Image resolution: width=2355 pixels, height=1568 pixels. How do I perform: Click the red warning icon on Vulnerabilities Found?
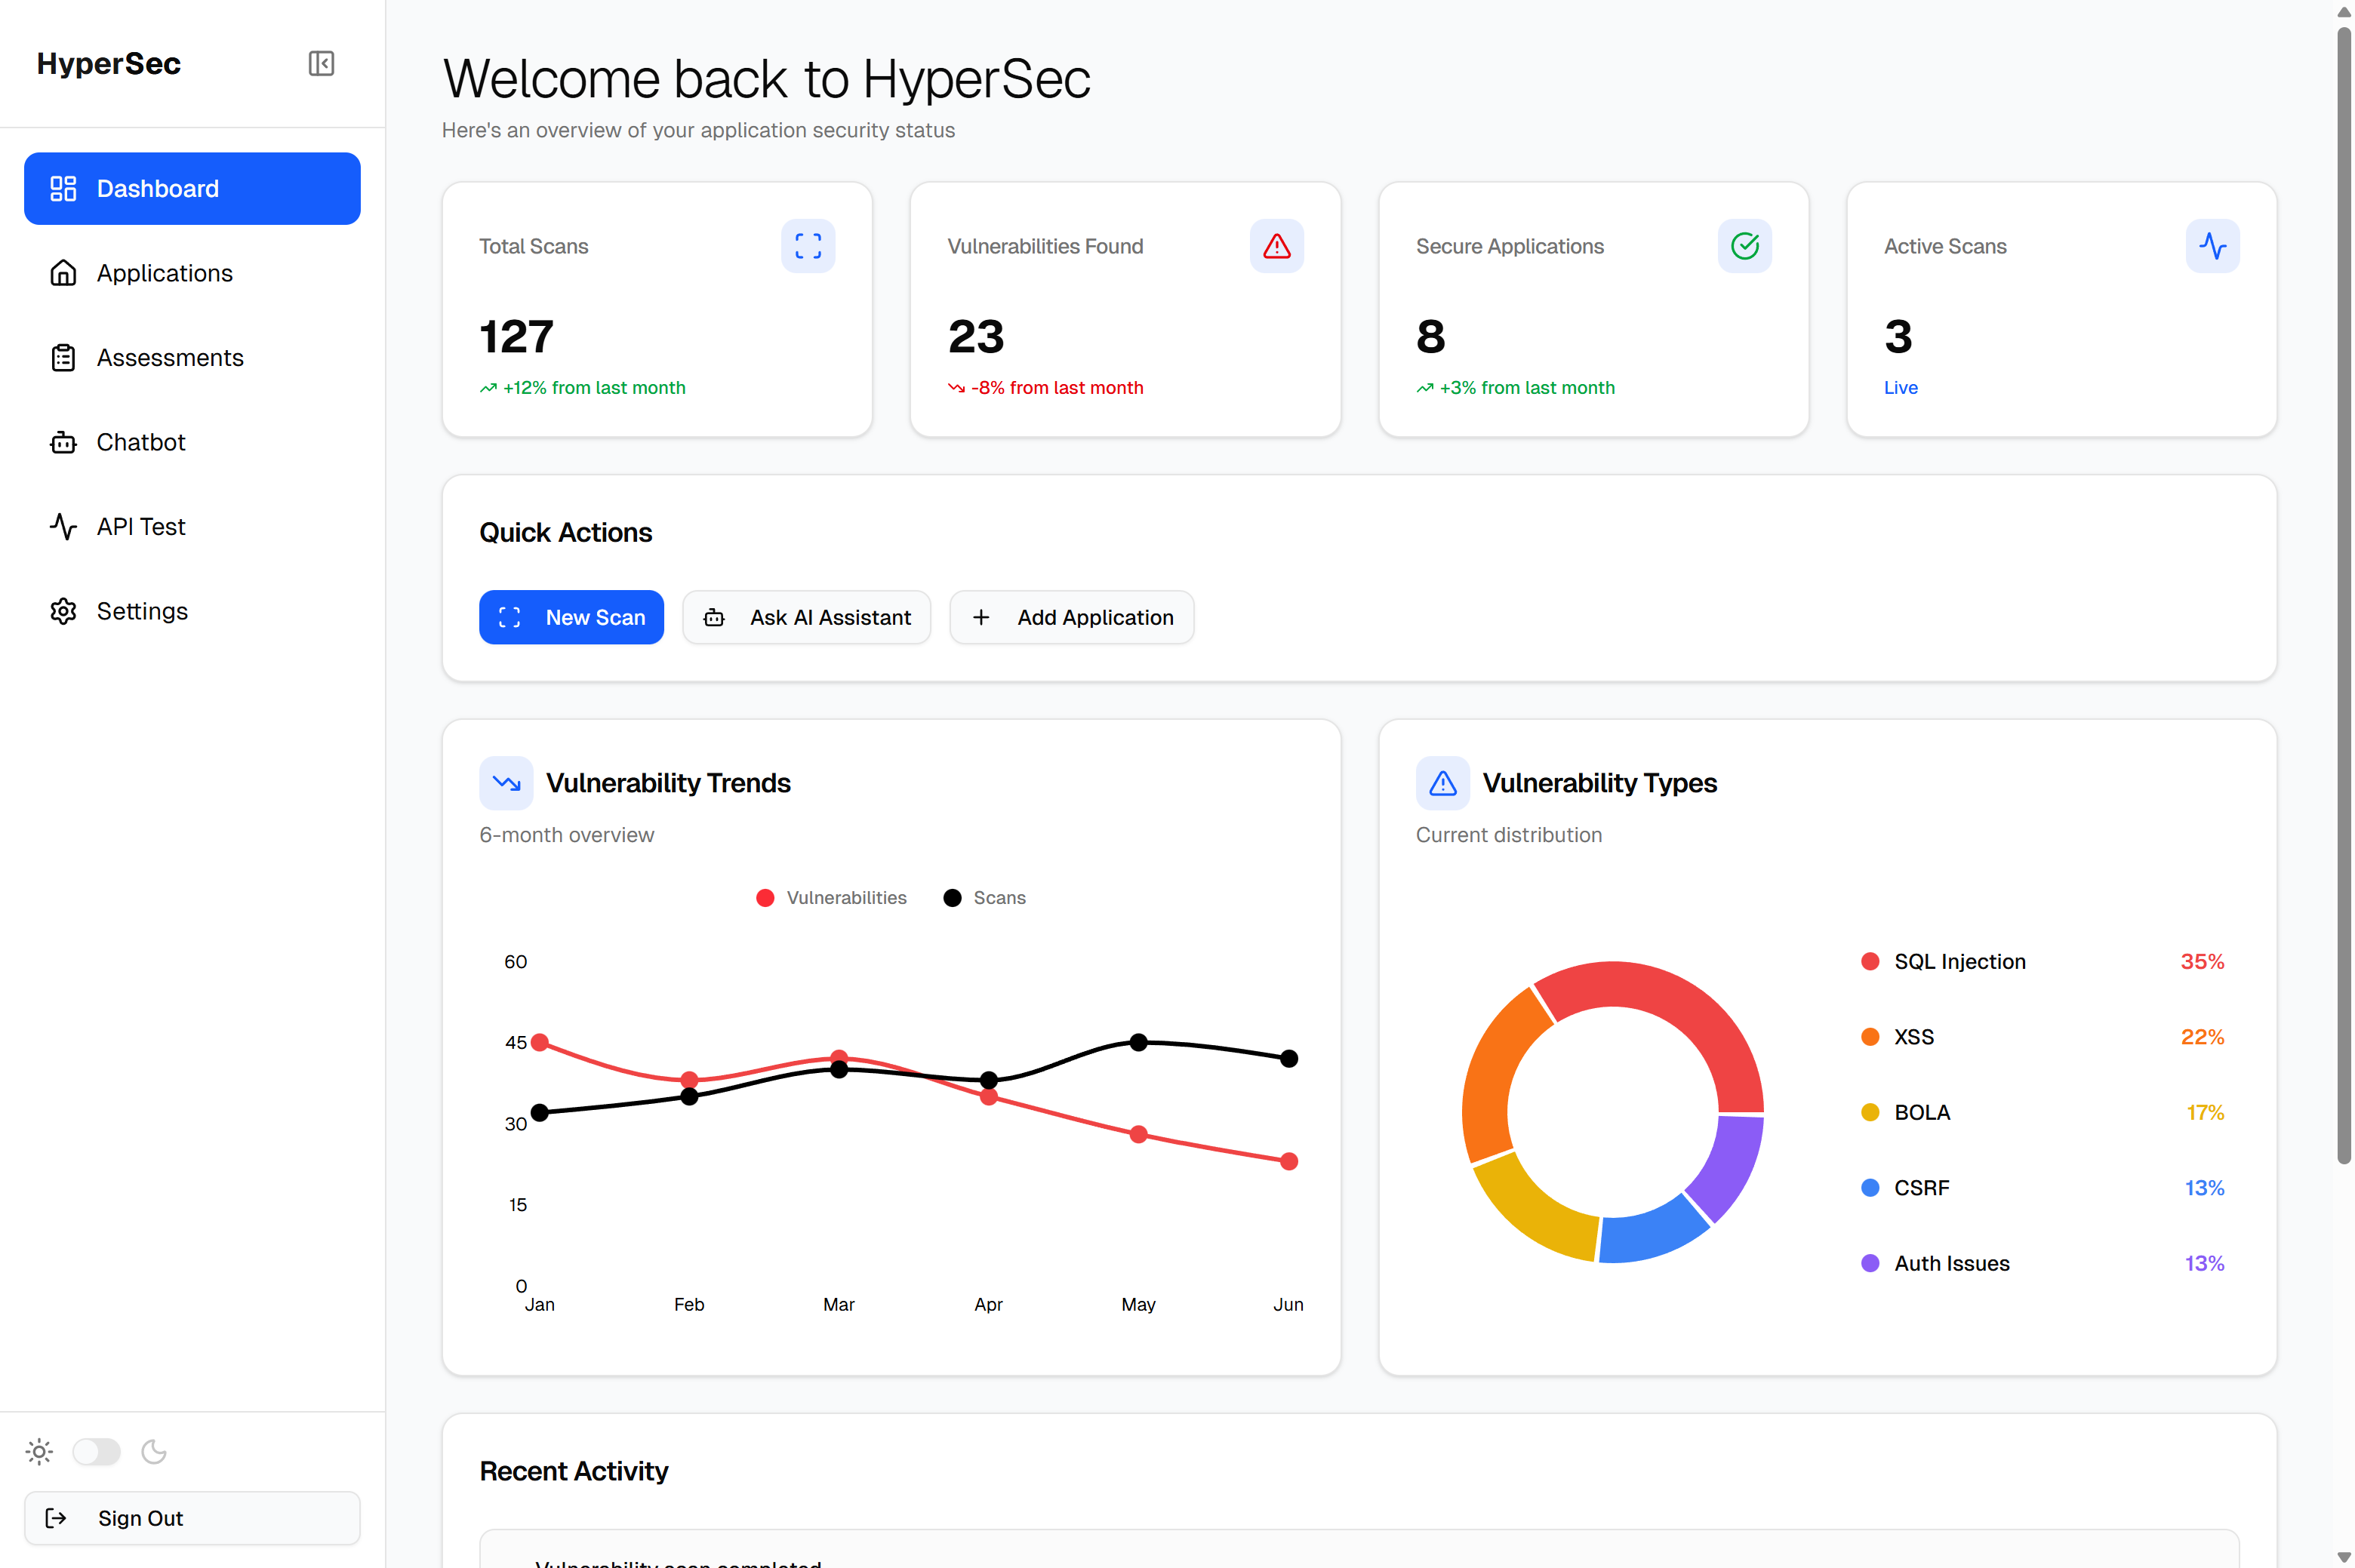1276,246
